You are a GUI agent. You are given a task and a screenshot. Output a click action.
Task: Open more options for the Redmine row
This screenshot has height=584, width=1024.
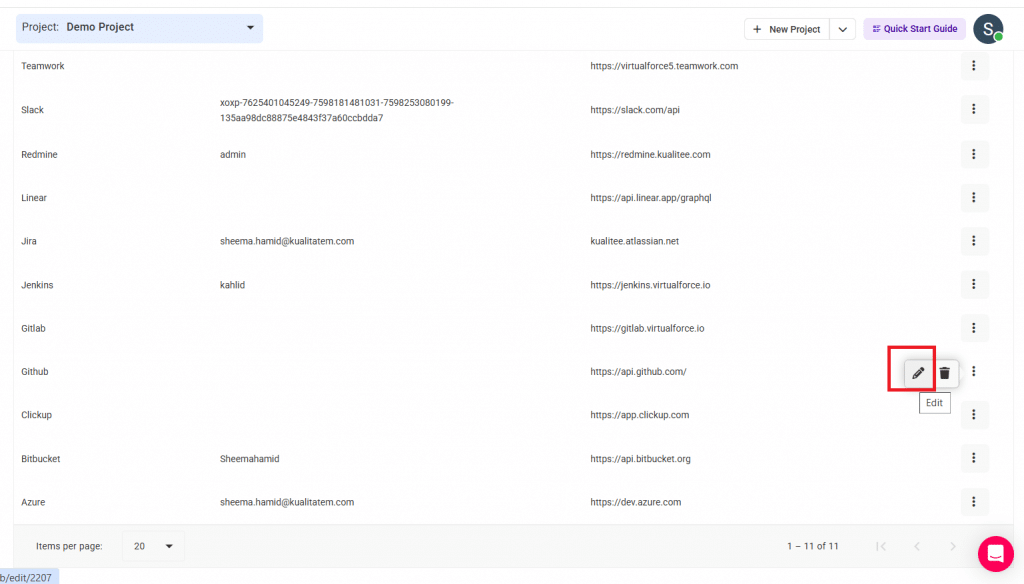pyautogui.click(x=974, y=154)
